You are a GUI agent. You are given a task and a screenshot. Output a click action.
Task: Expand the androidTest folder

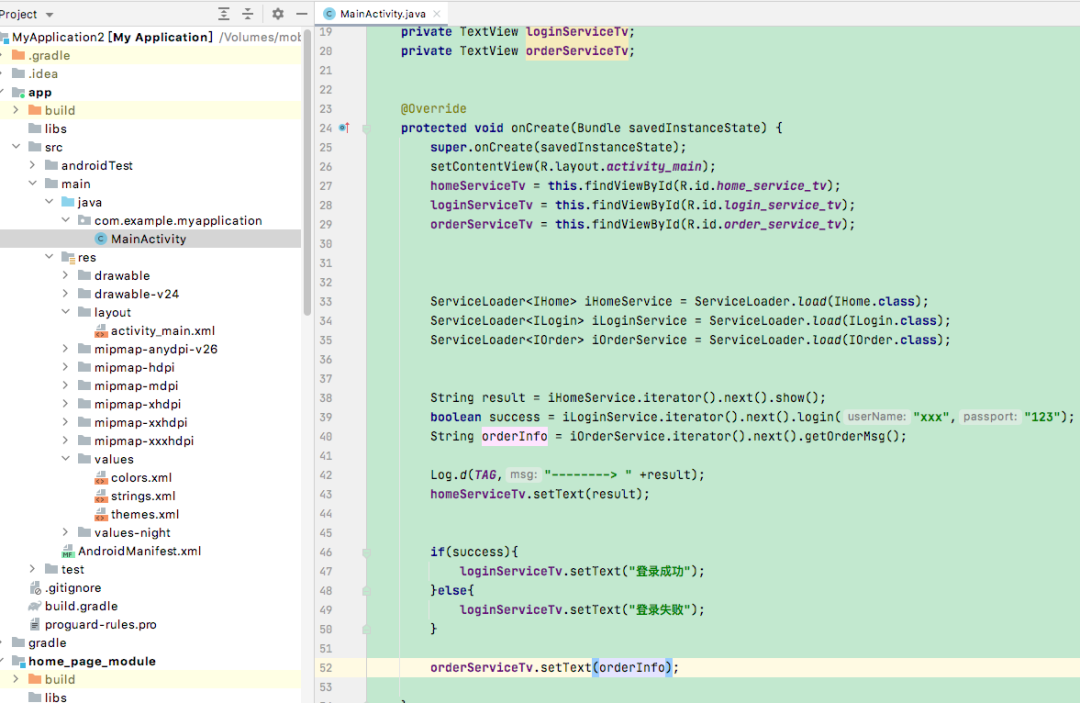tap(32, 165)
